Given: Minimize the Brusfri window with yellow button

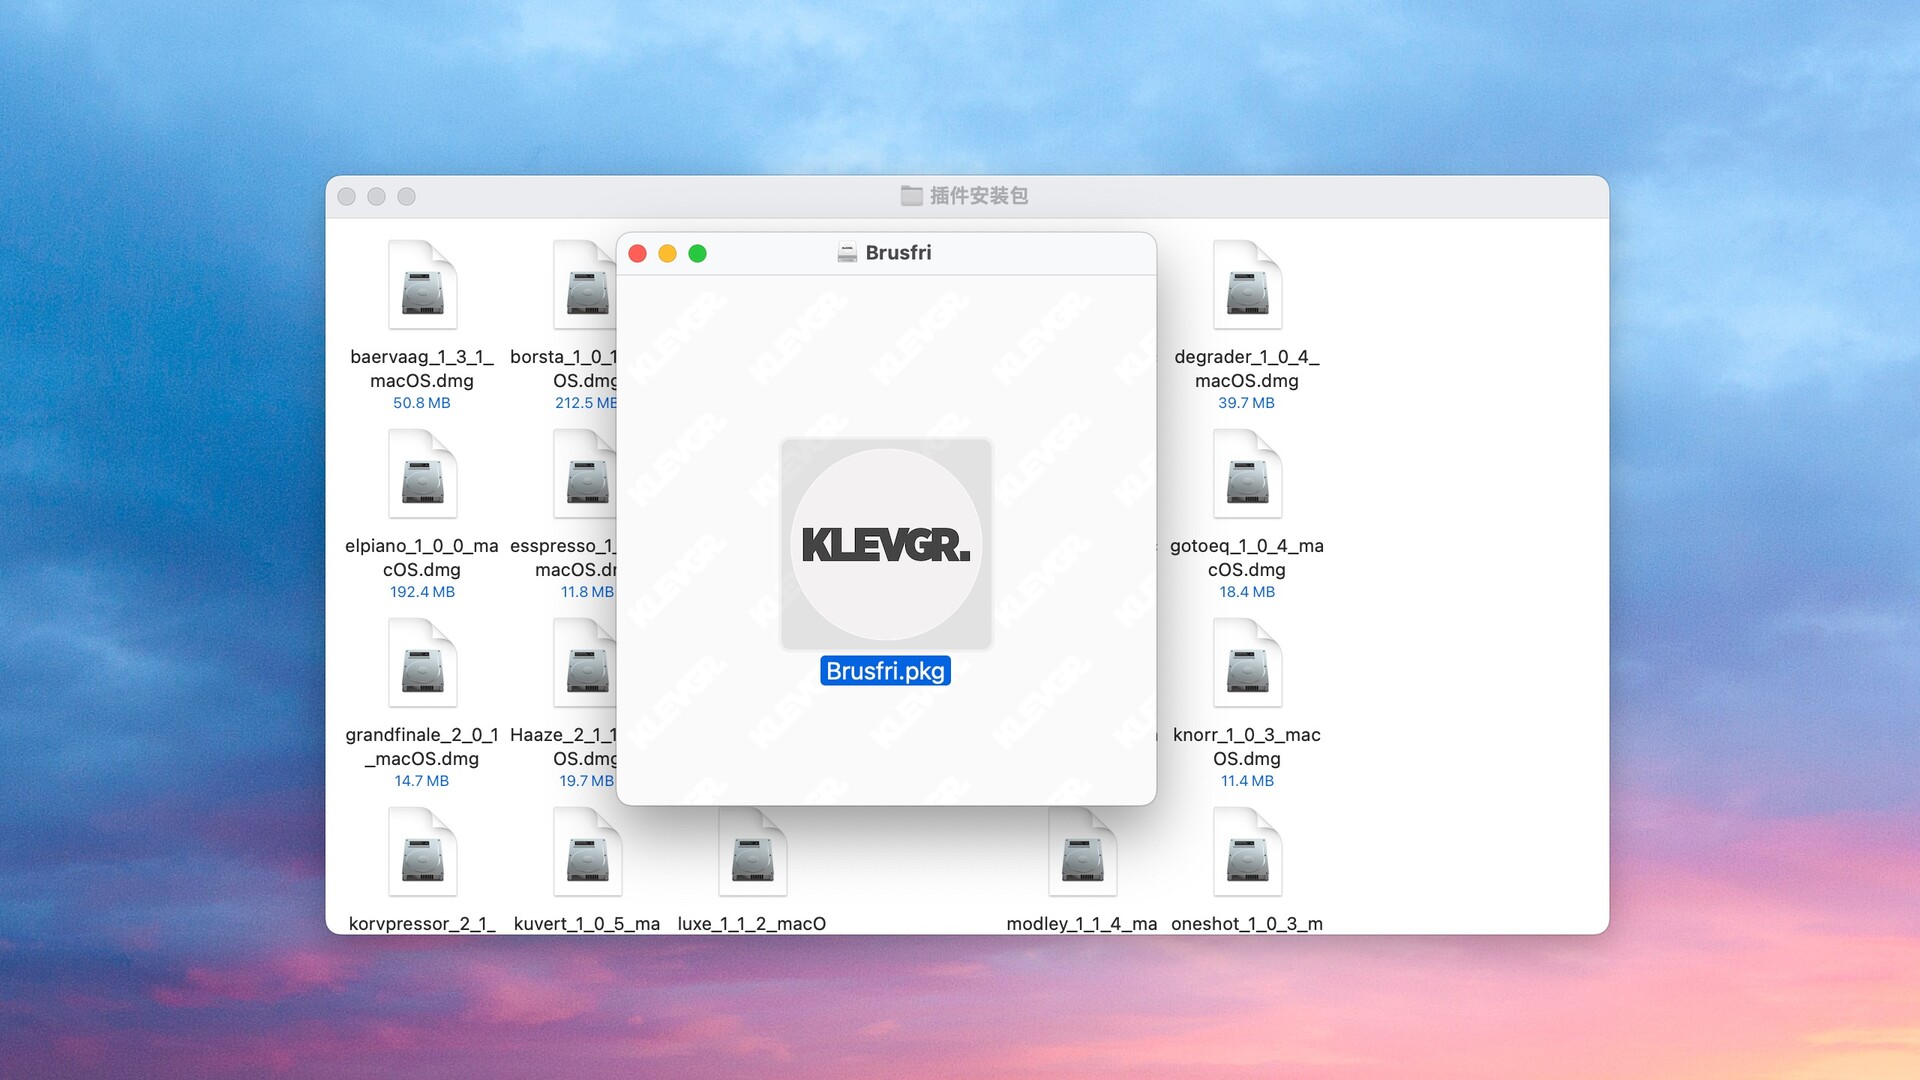Looking at the screenshot, I should [668, 254].
